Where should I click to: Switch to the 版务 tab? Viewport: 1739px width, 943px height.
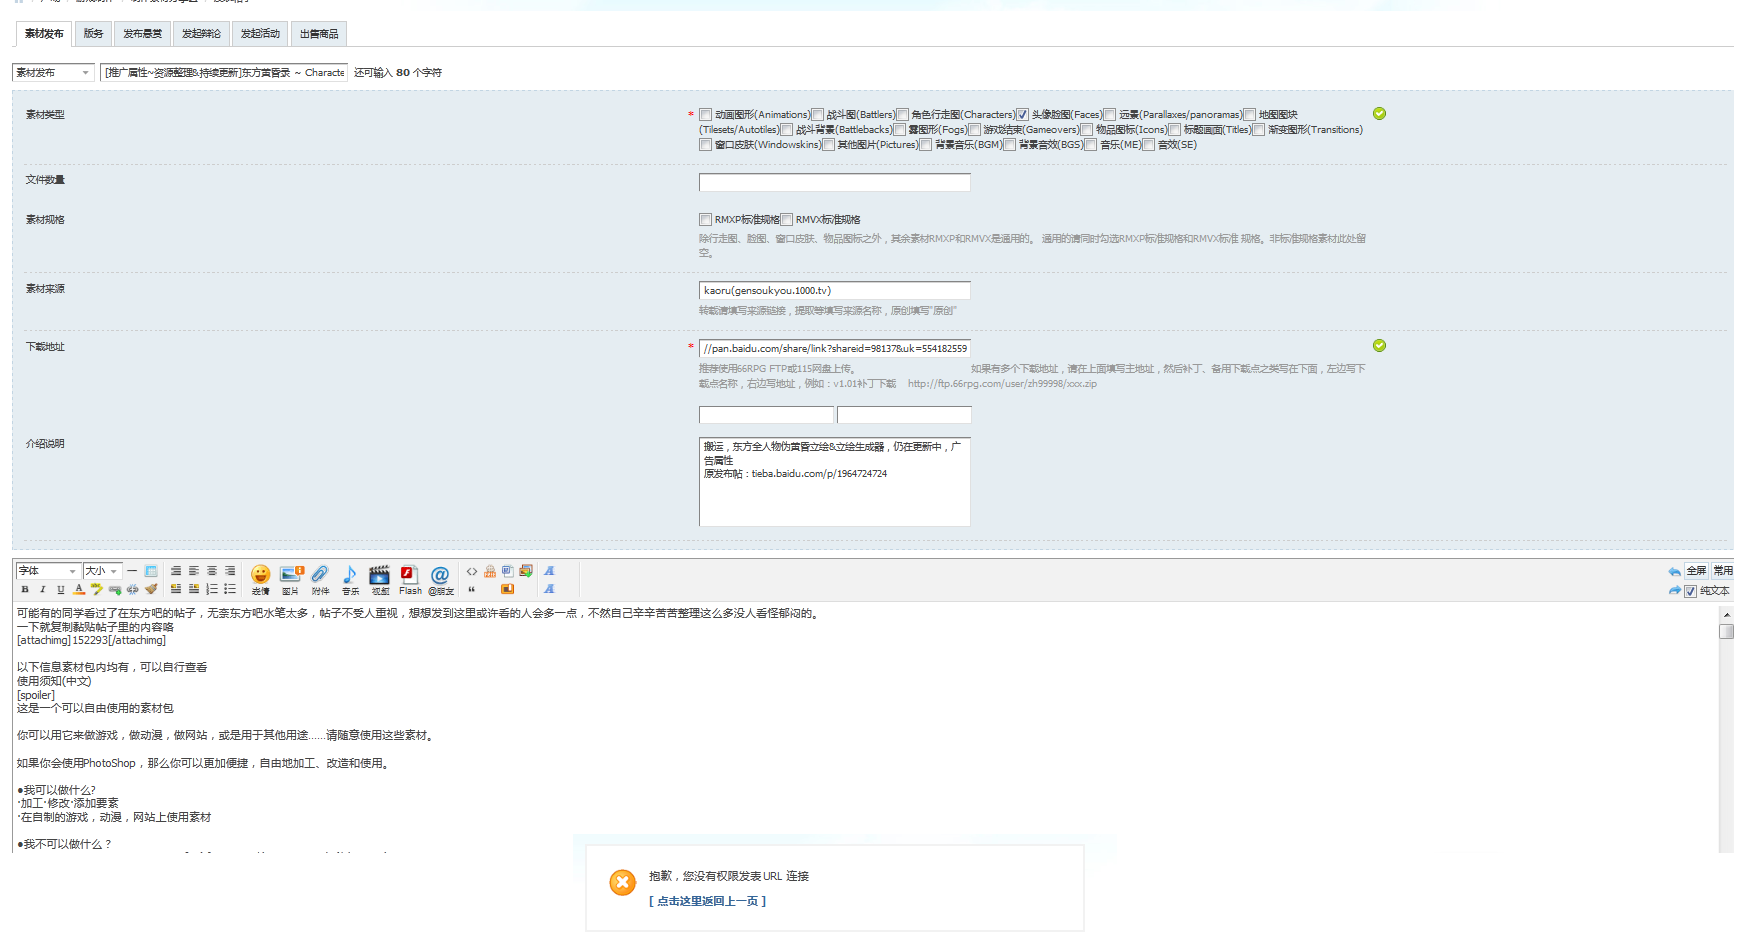point(93,34)
